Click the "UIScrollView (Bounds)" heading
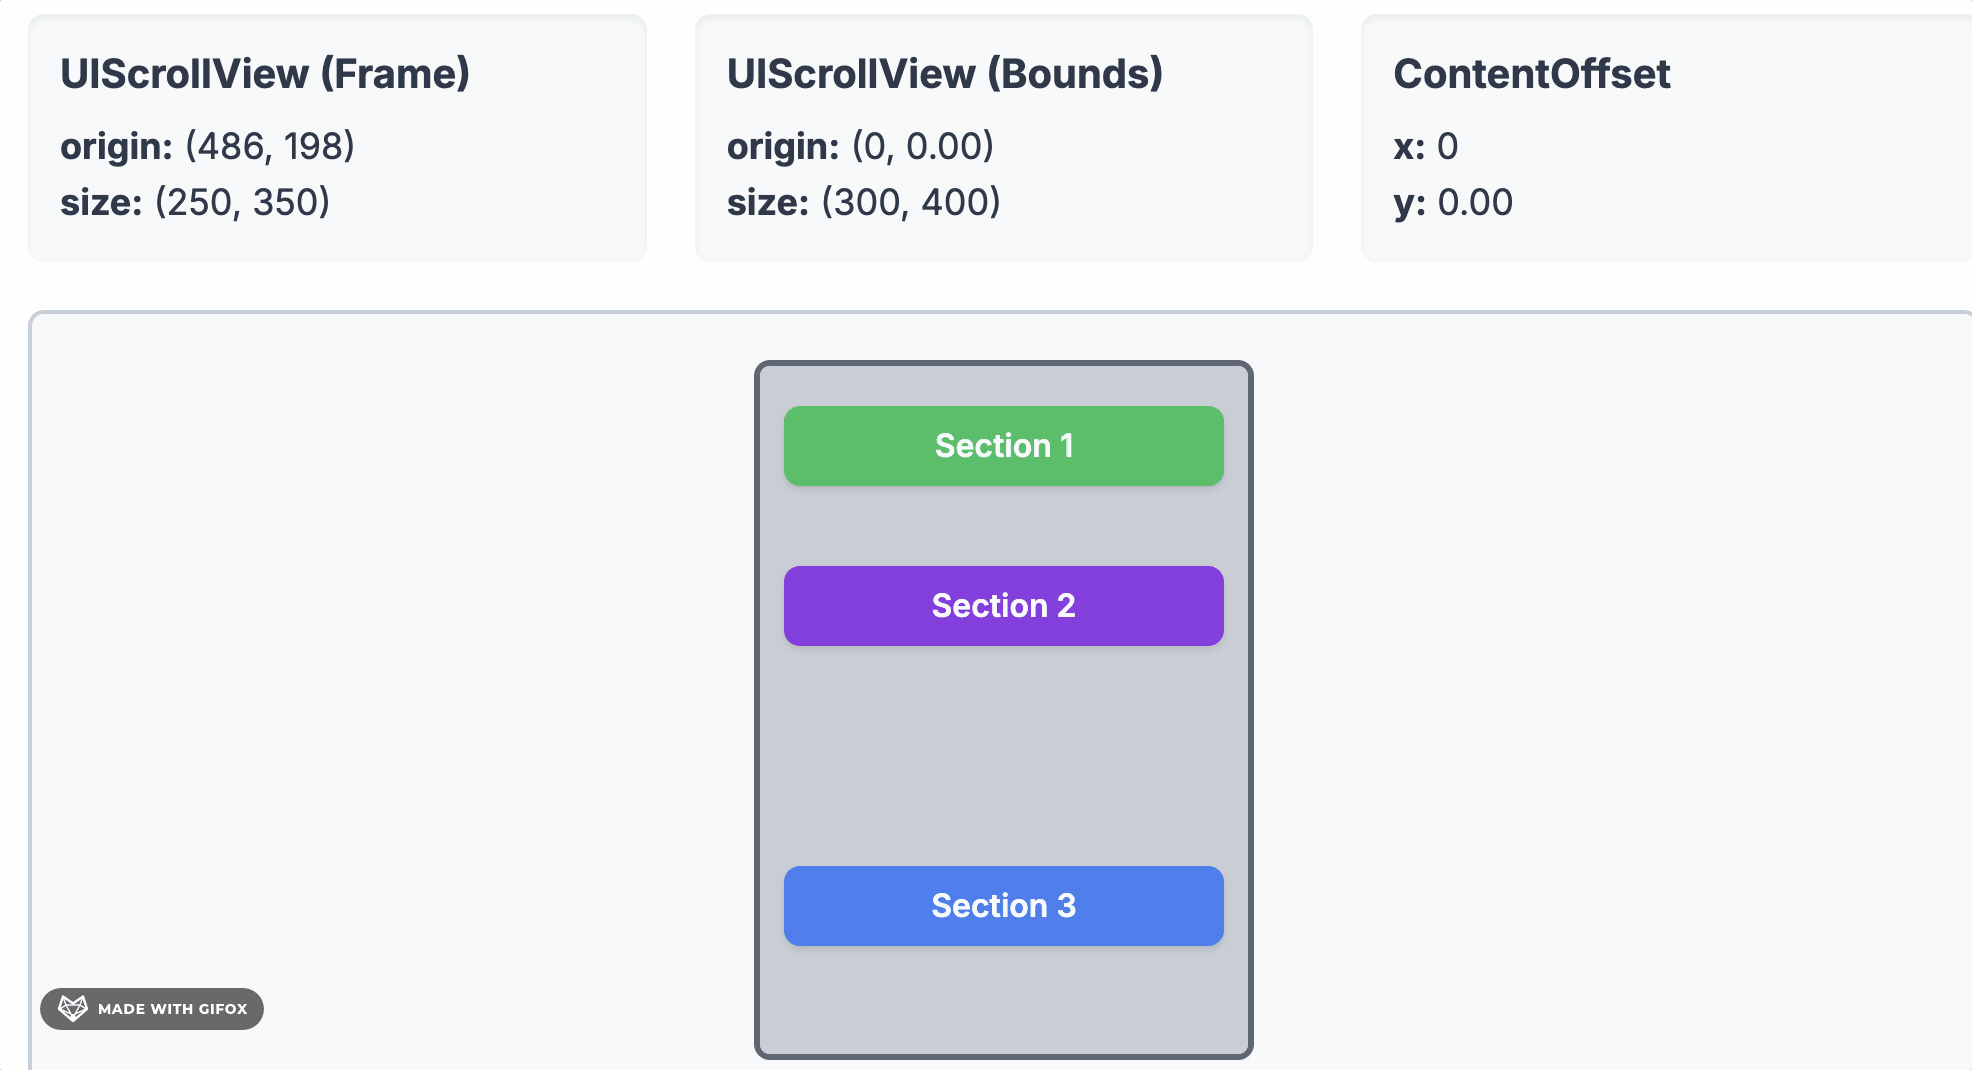Screen dimensions: 1972x1070 click(x=945, y=74)
